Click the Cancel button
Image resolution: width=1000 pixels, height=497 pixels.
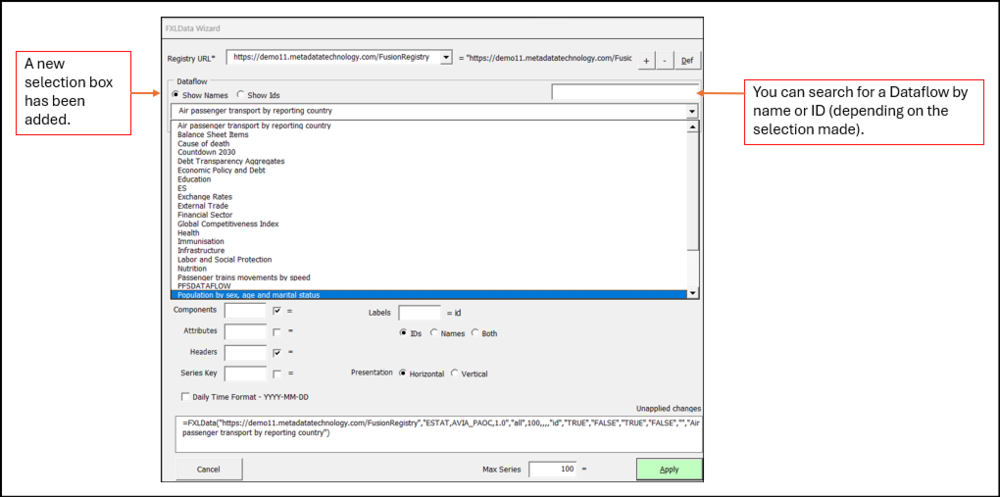208,469
